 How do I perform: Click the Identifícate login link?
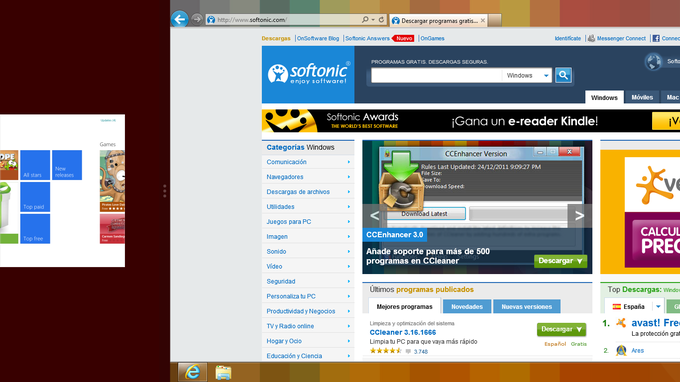(568, 39)
